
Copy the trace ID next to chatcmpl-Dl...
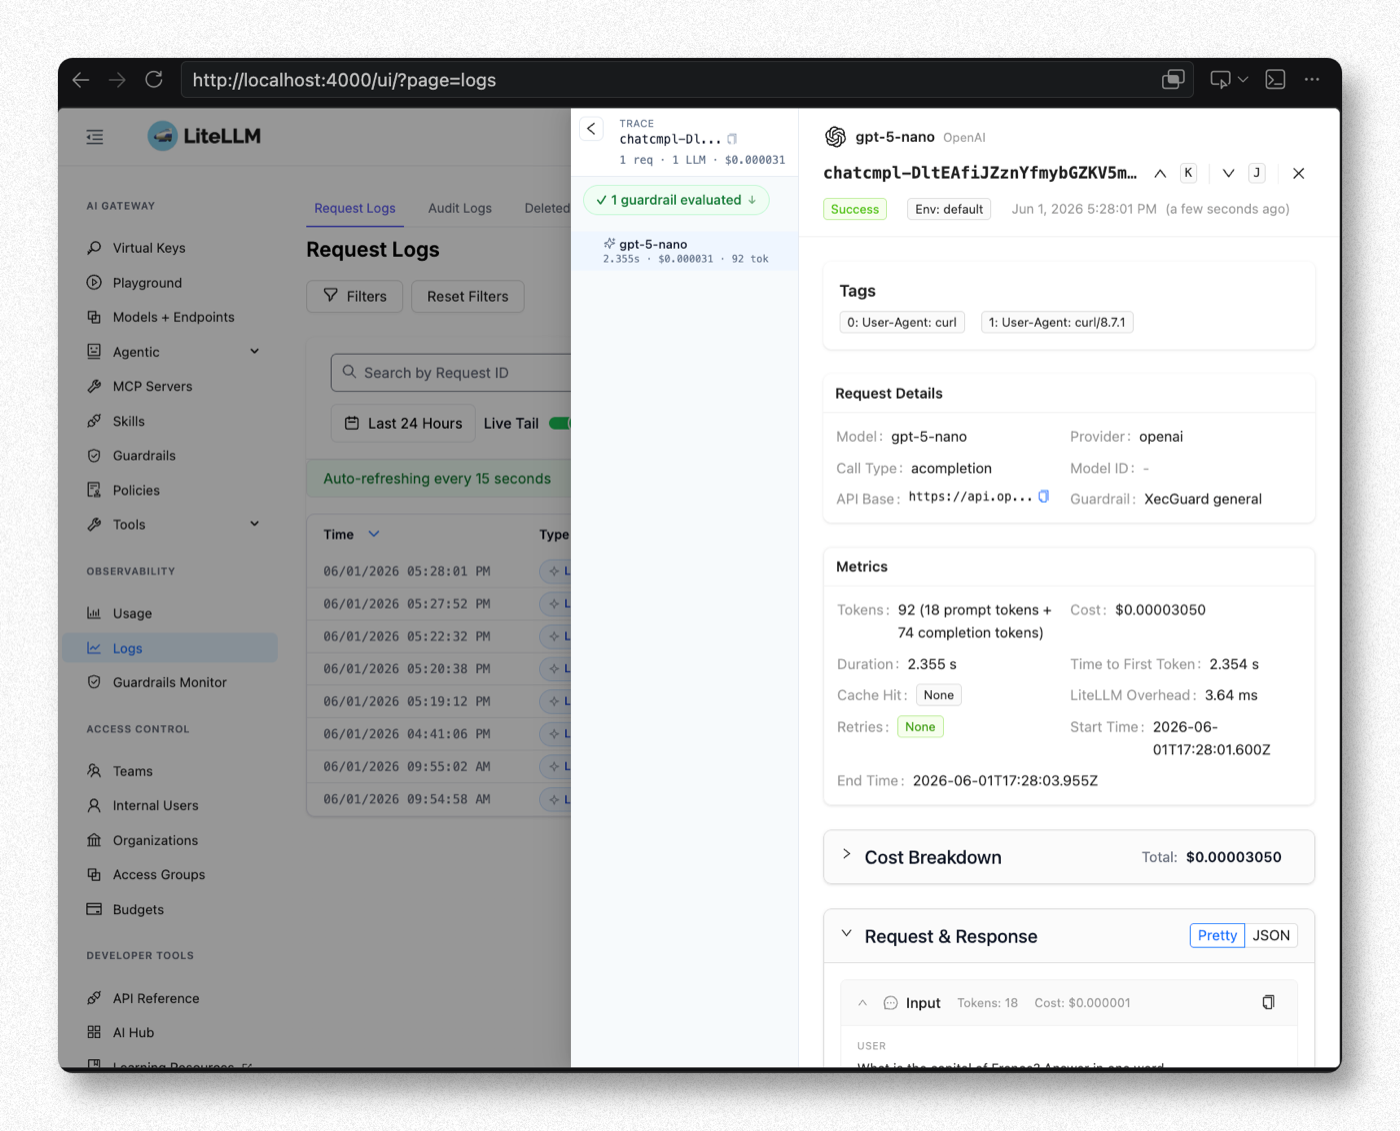pos(732,139)
